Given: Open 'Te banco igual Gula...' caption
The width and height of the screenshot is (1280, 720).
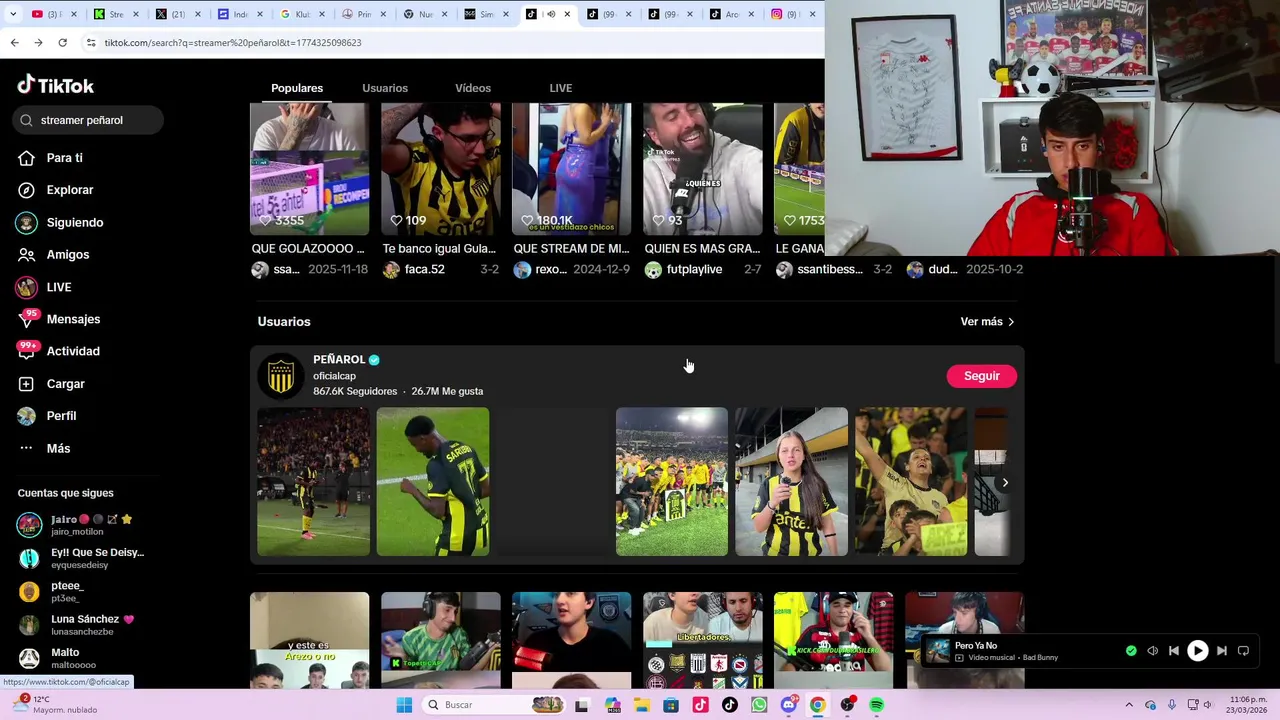Looking at the screenshot, I should point(439,249).
